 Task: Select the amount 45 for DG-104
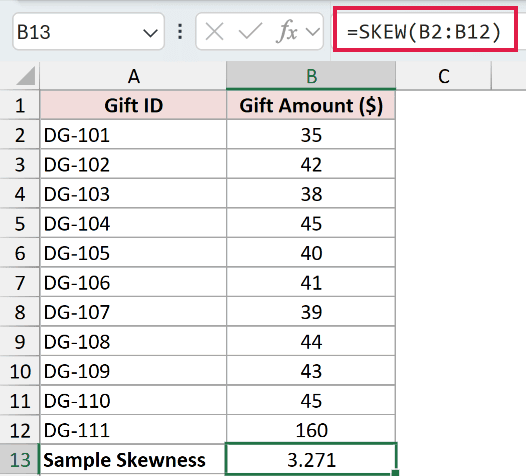coord(311,223)
